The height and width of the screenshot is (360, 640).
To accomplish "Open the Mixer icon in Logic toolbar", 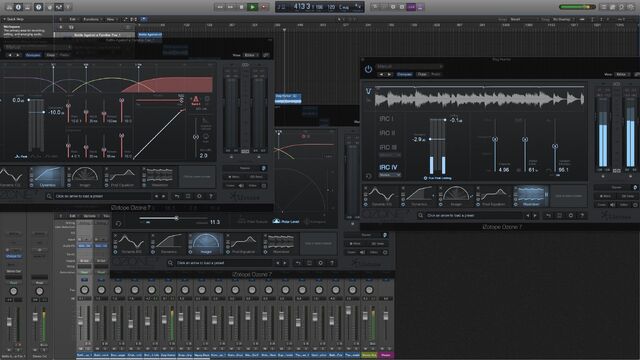I will click(59, 7).
